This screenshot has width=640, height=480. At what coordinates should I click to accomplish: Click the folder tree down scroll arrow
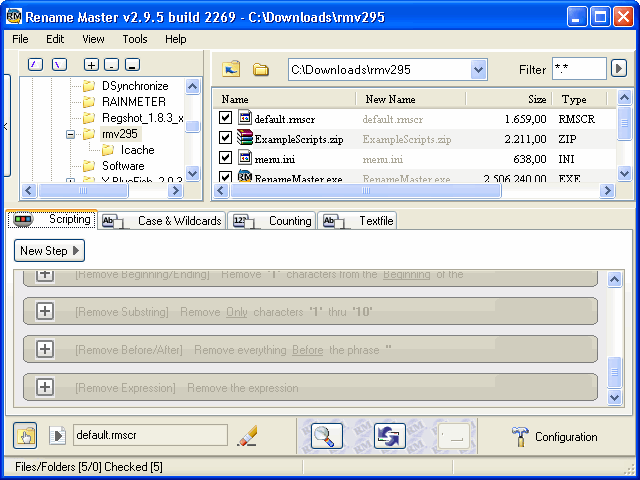click(x=193, y=173)
